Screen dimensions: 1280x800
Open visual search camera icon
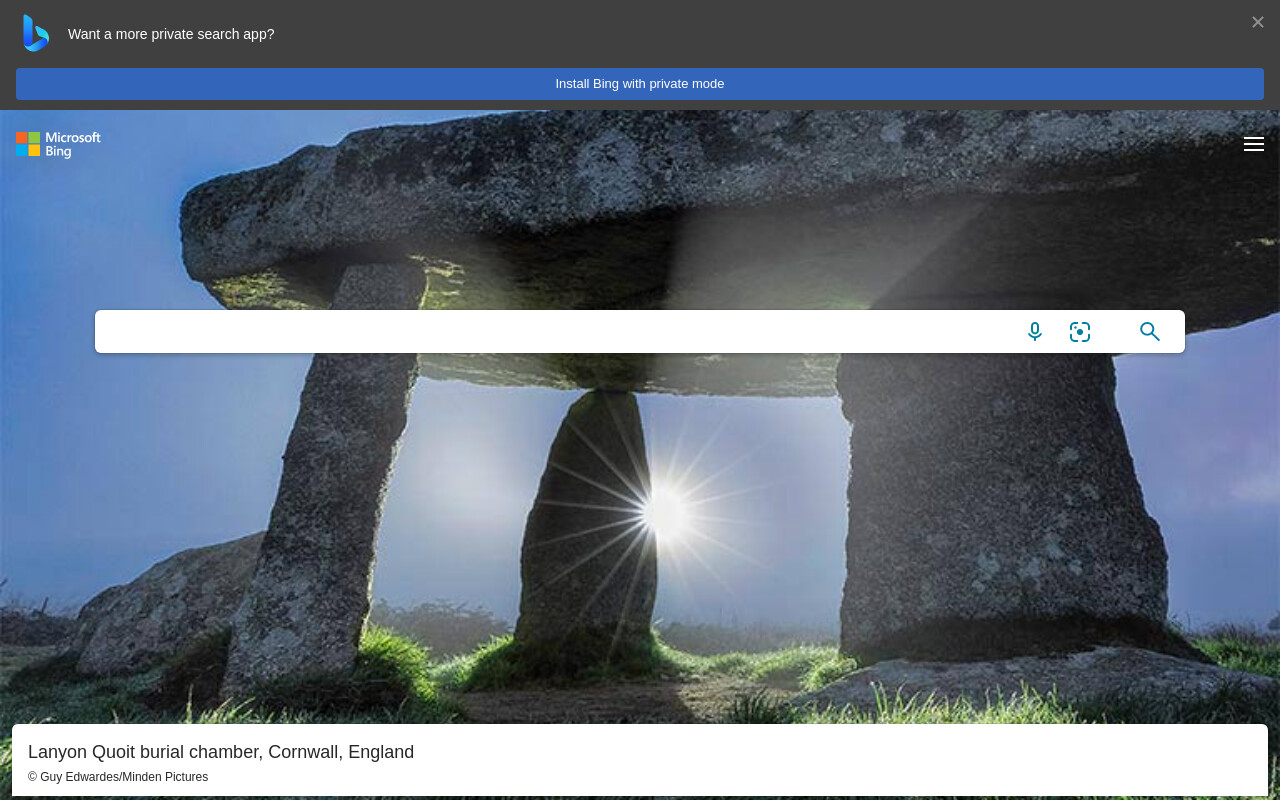[1080, 332]
